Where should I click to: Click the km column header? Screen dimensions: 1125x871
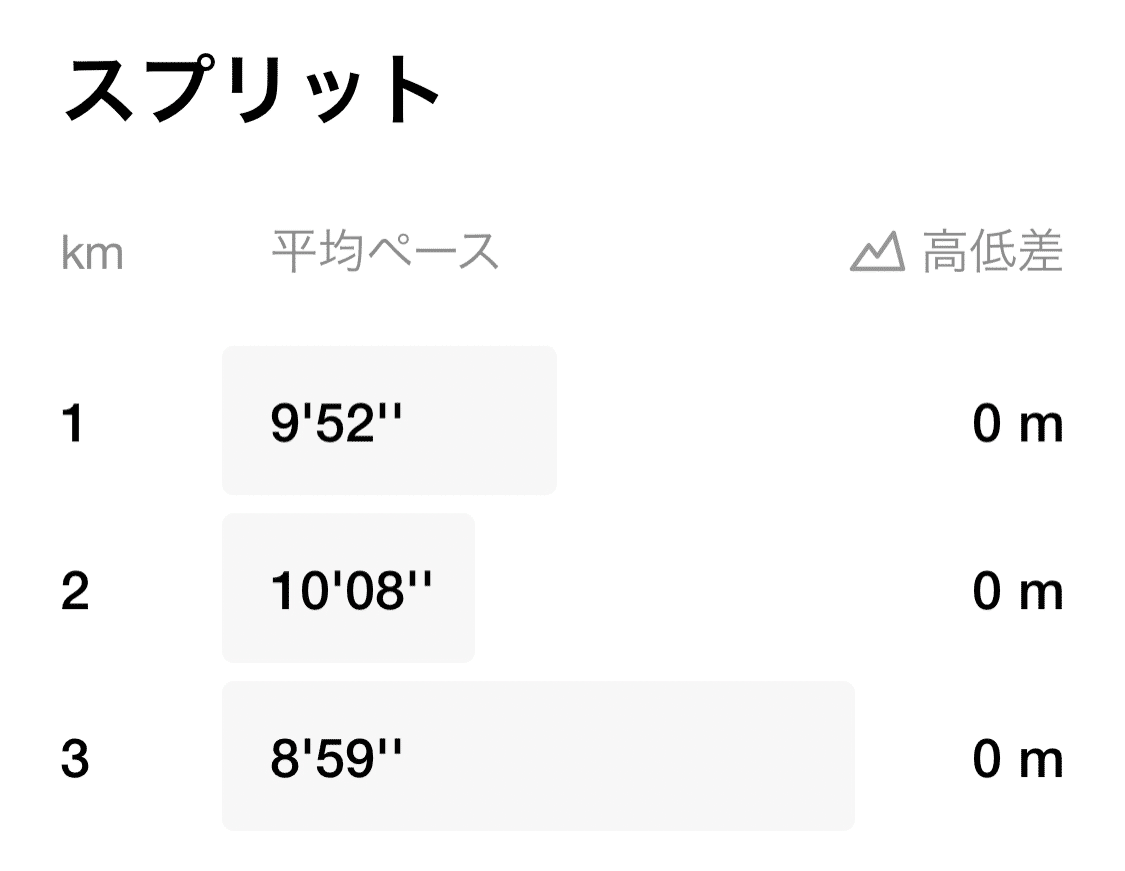[92, 254]
